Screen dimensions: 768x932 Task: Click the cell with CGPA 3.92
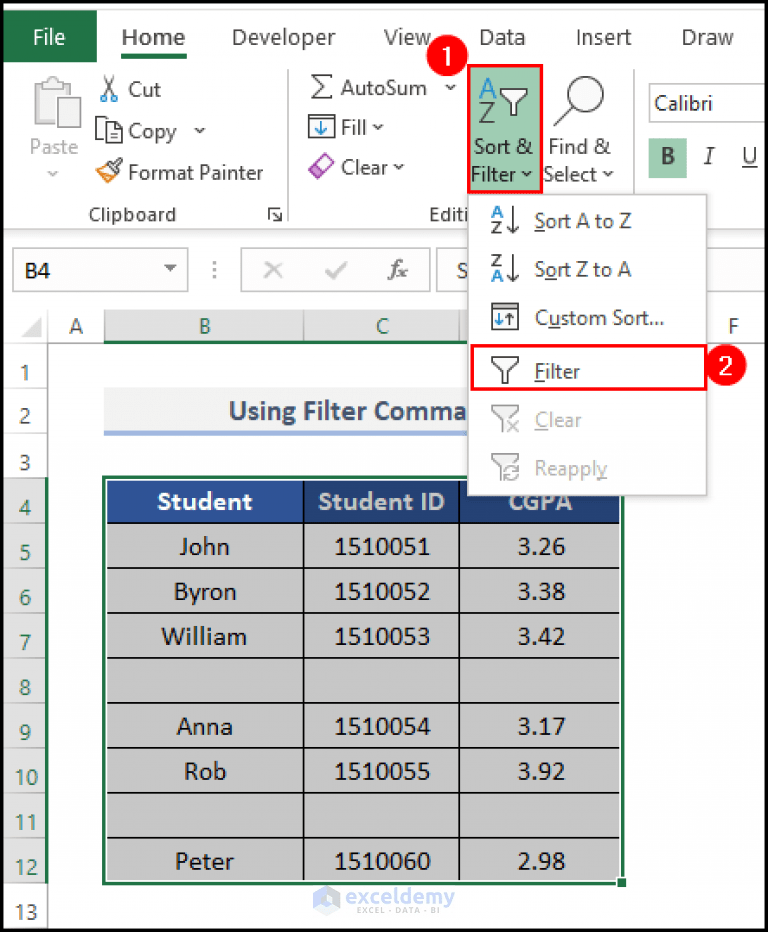tap(540, 772)
